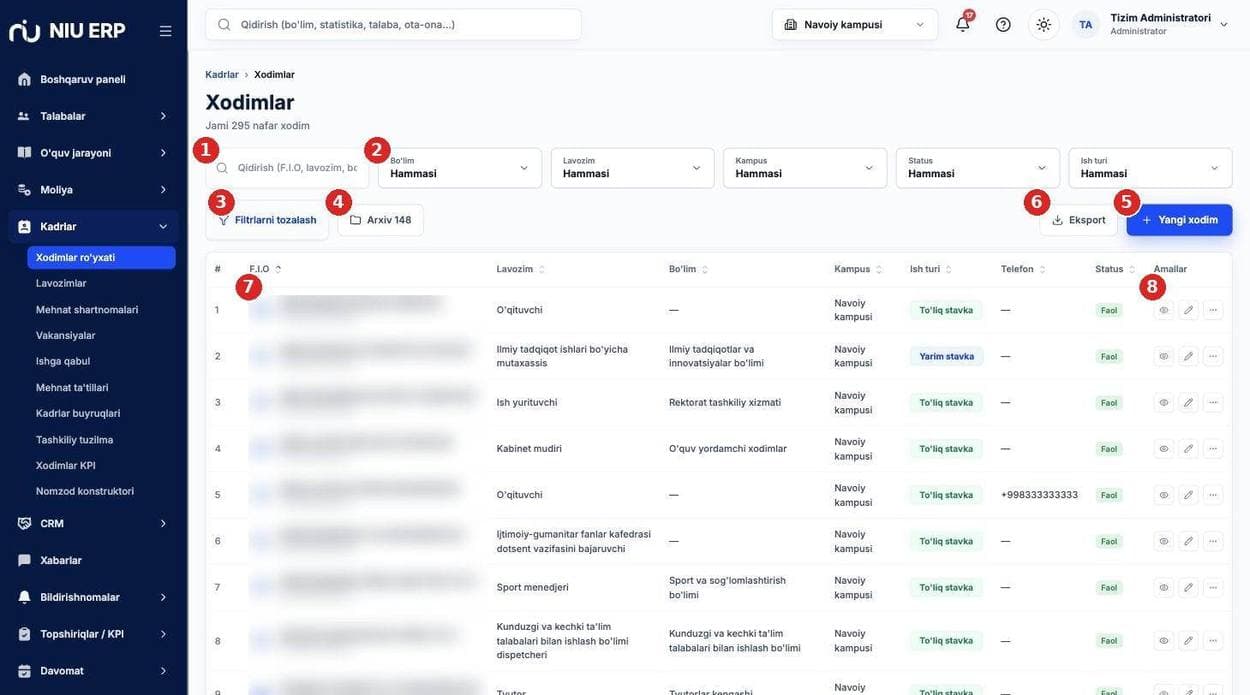
Task: Click the Kadrlar breadcrumb link
Action: [222, 75]
